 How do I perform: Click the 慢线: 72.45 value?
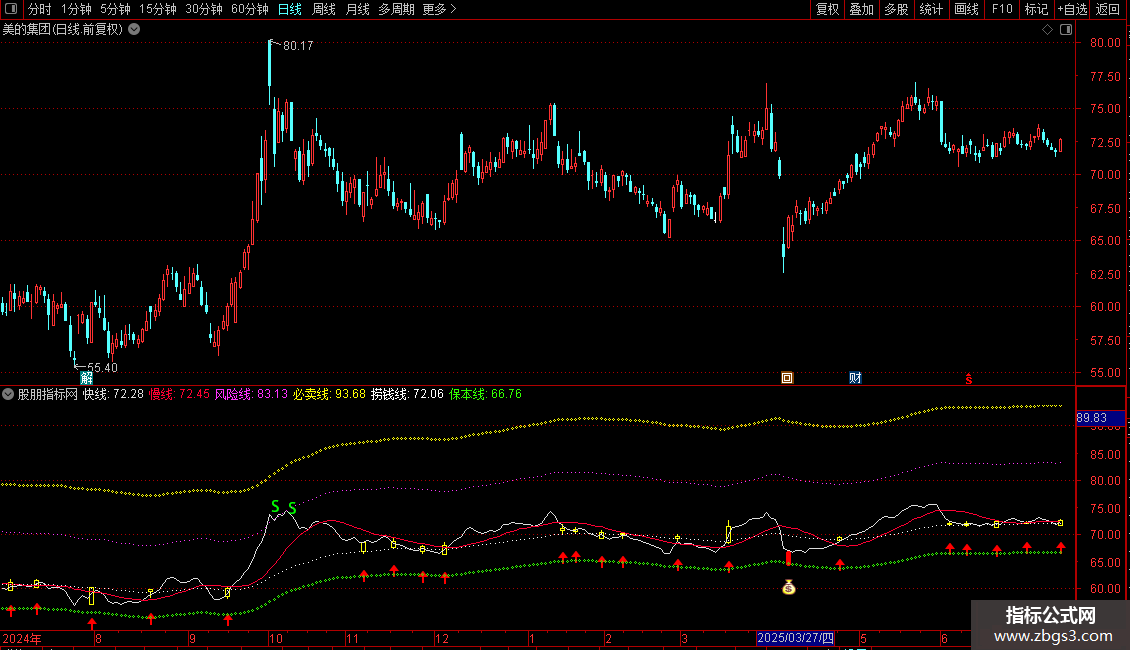tap(179, 394)
